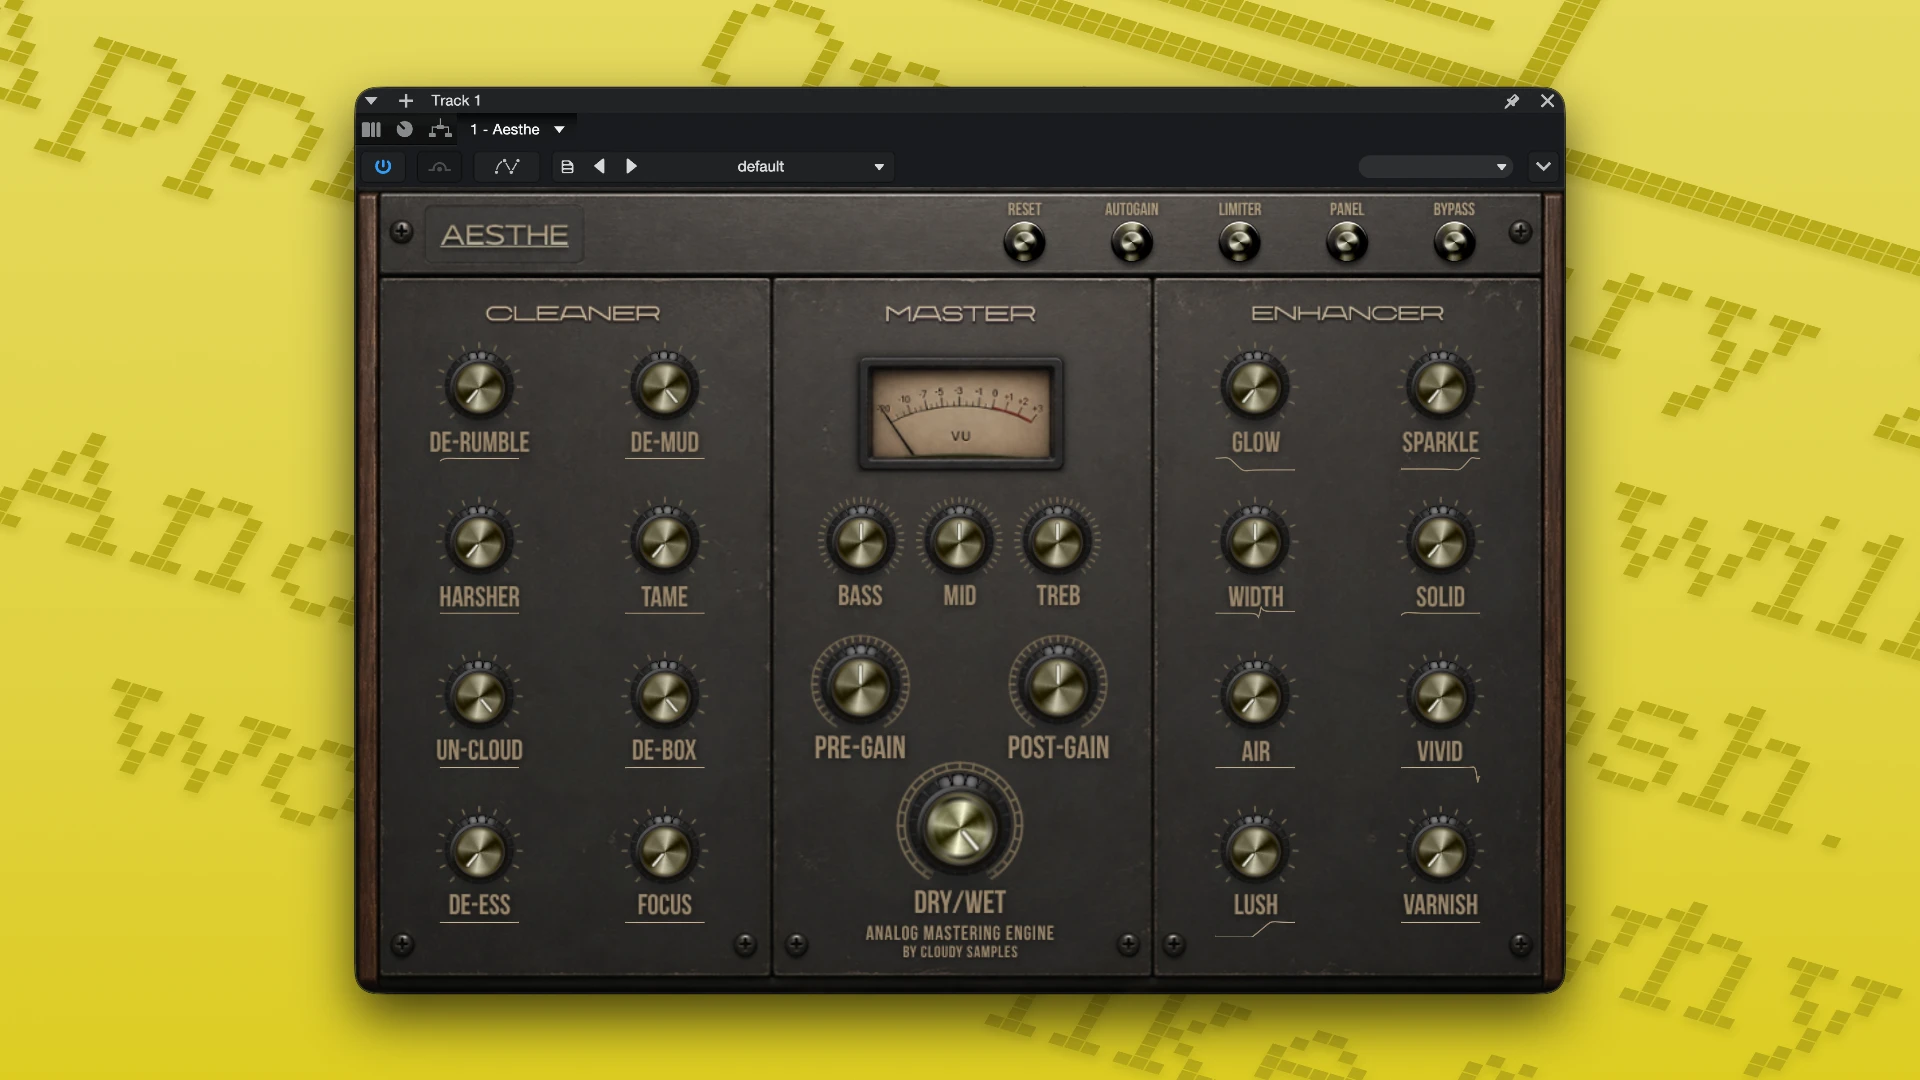Click the AIR knob
Image resolution: width=1920 pixels, height=1080 pixels.
click(1255, 696)
